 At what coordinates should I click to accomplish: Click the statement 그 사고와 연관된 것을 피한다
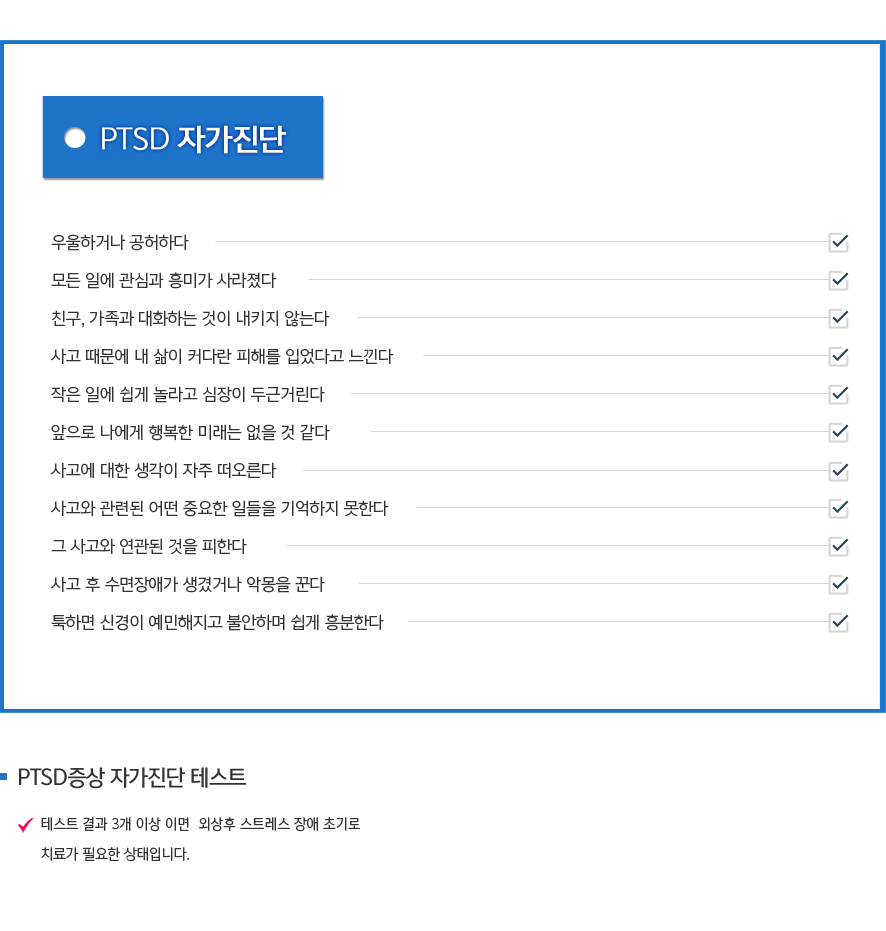pyautogui.click(x=148, y=546)
